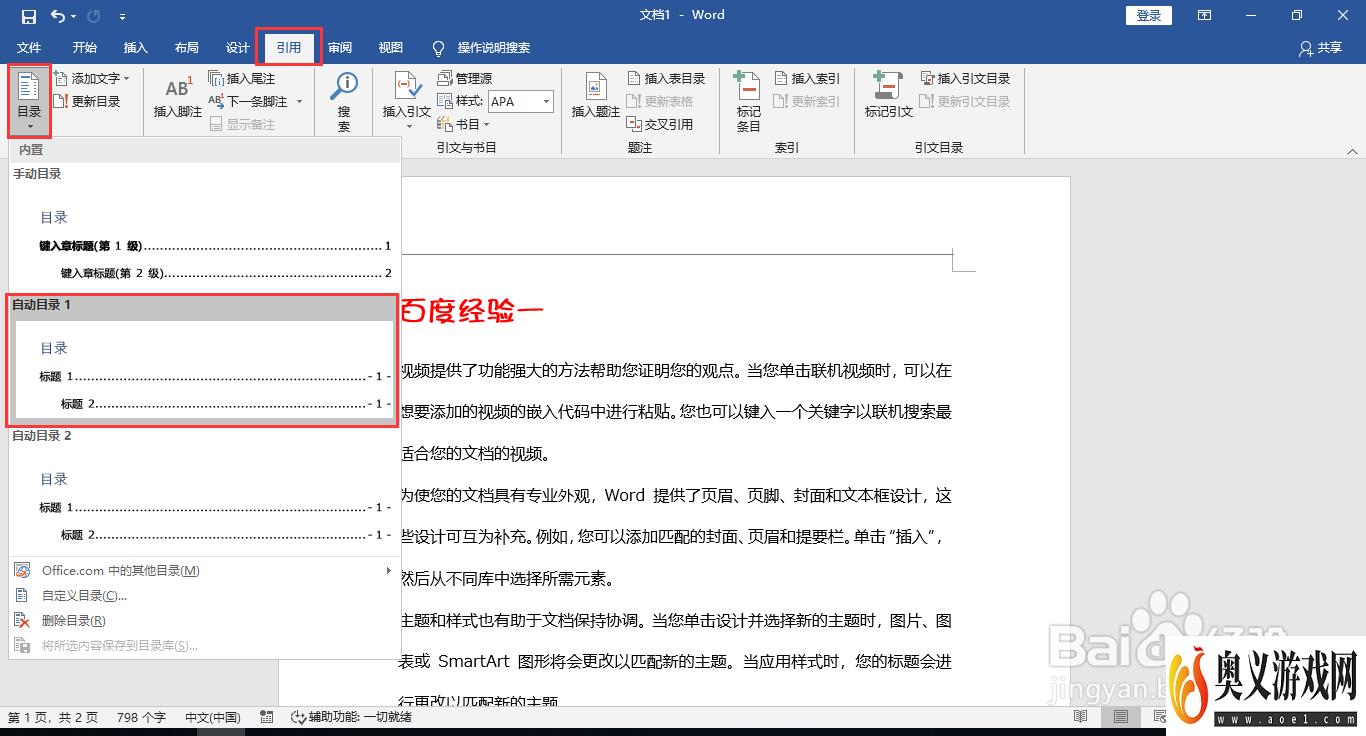This screenshot has width=1366, height=736.
Task: Switch to print layout view icon
Action: [x=1121, y=717]
